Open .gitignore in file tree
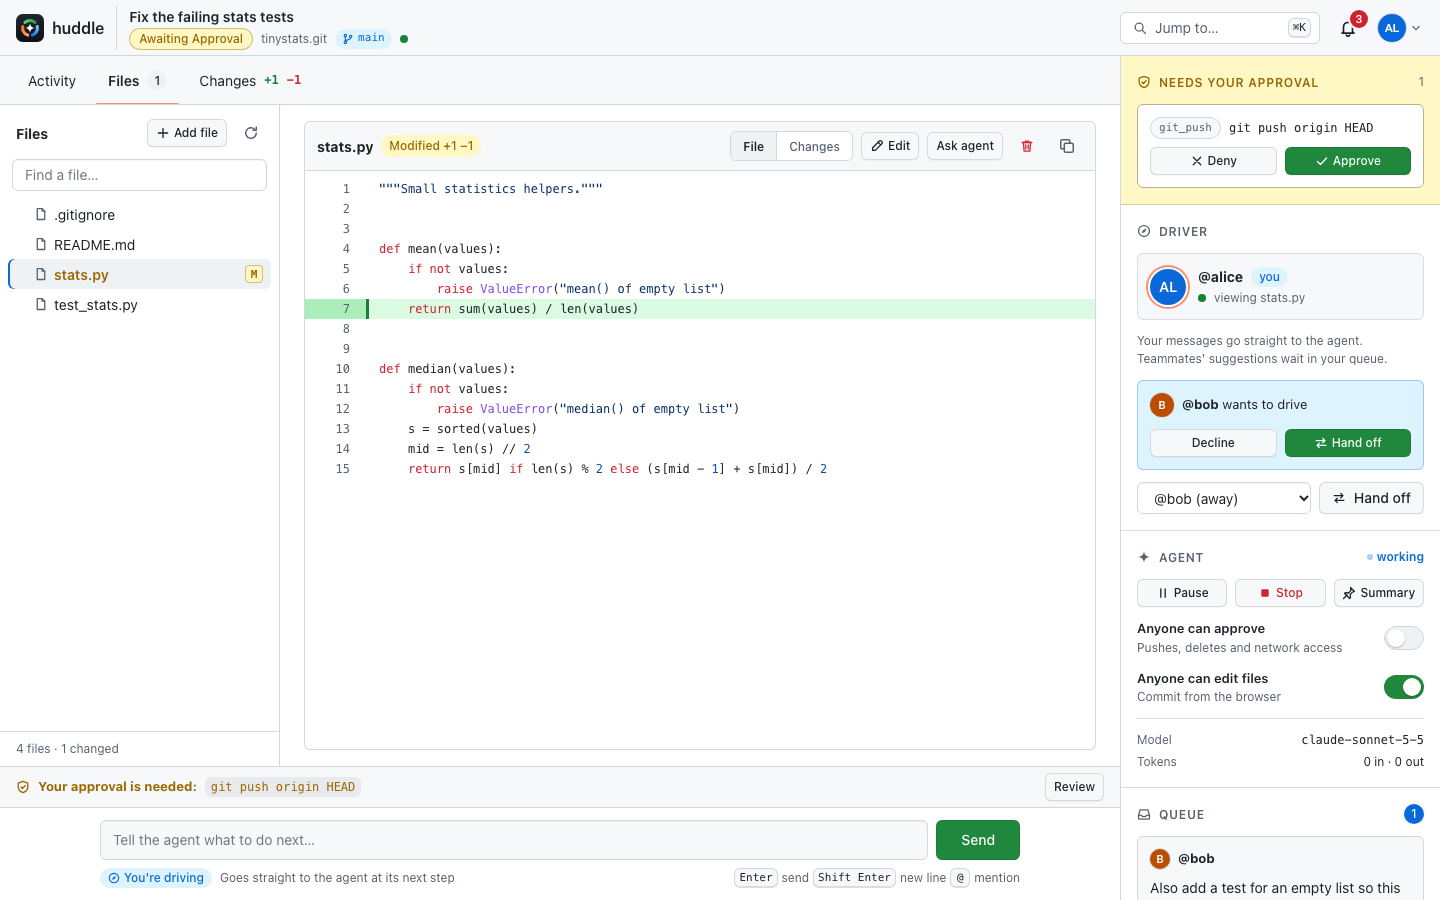Screen dimensions: 1440x900 click(x=139, y=215)
